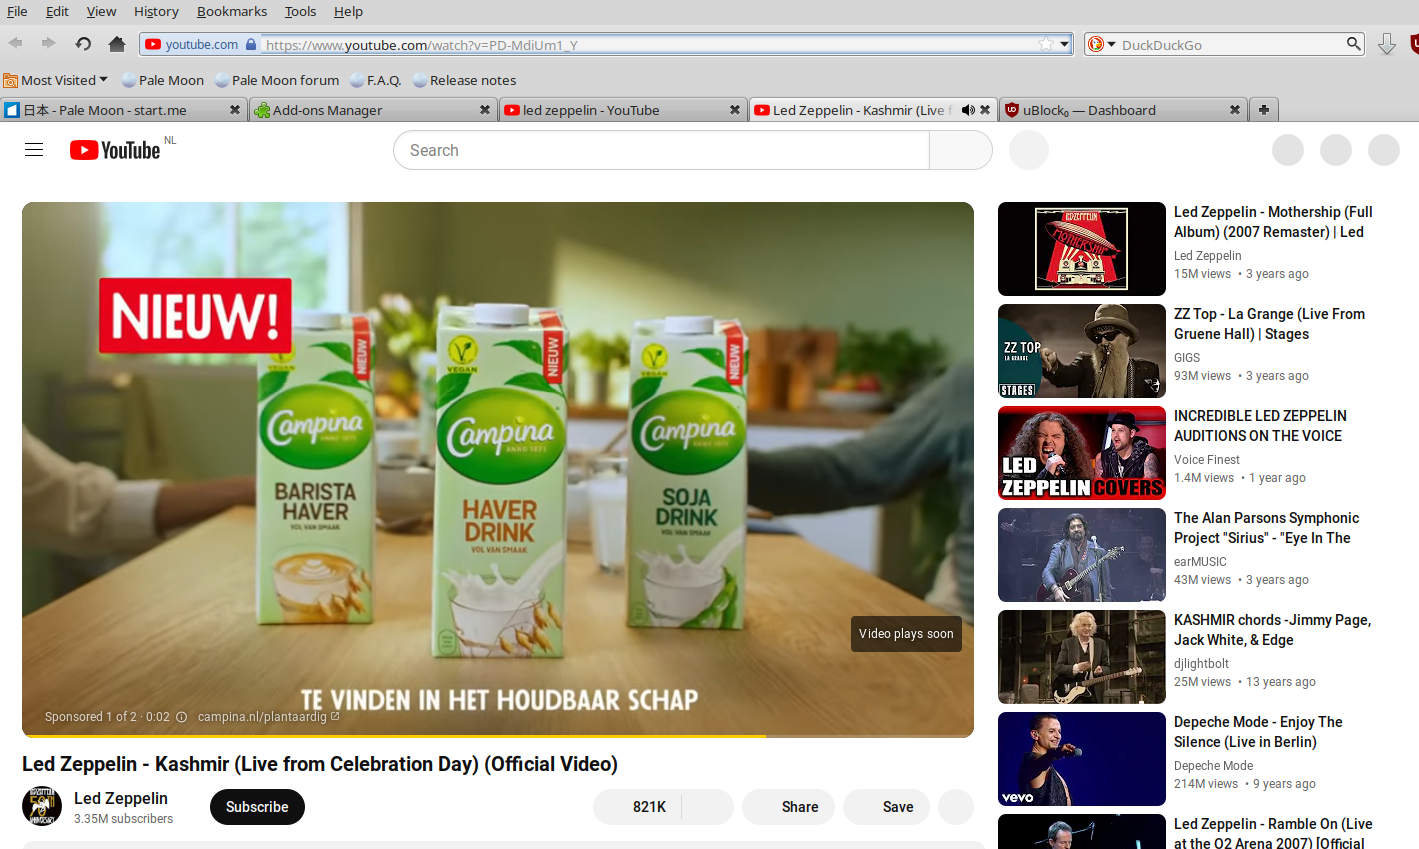Click the "djlightbolt" channel name
This screenshot has height=849, width=1419.
point(1202,664)
